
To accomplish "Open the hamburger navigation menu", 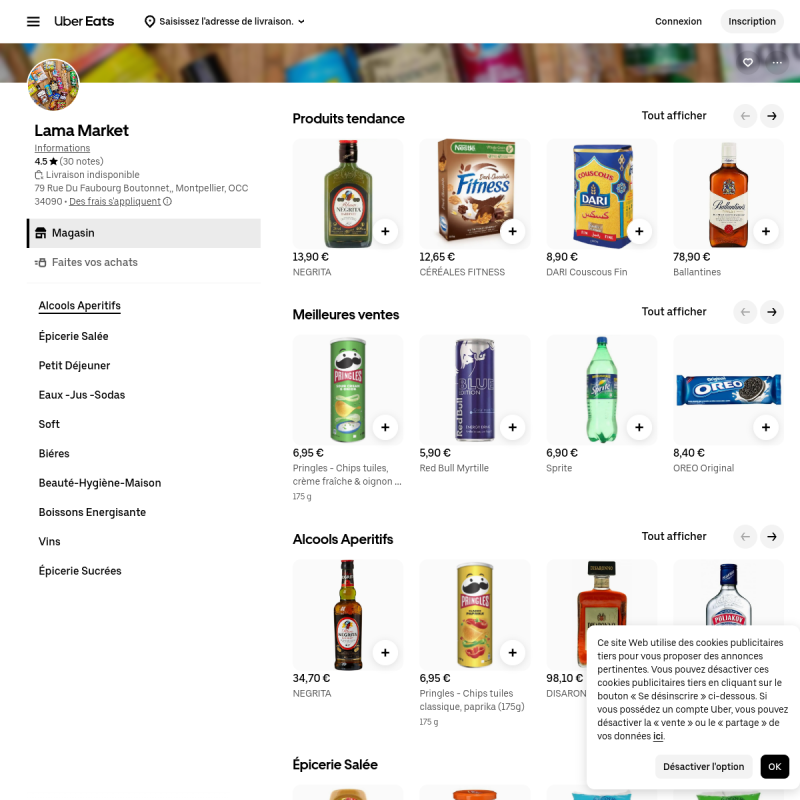I will [x=33, y=21].
